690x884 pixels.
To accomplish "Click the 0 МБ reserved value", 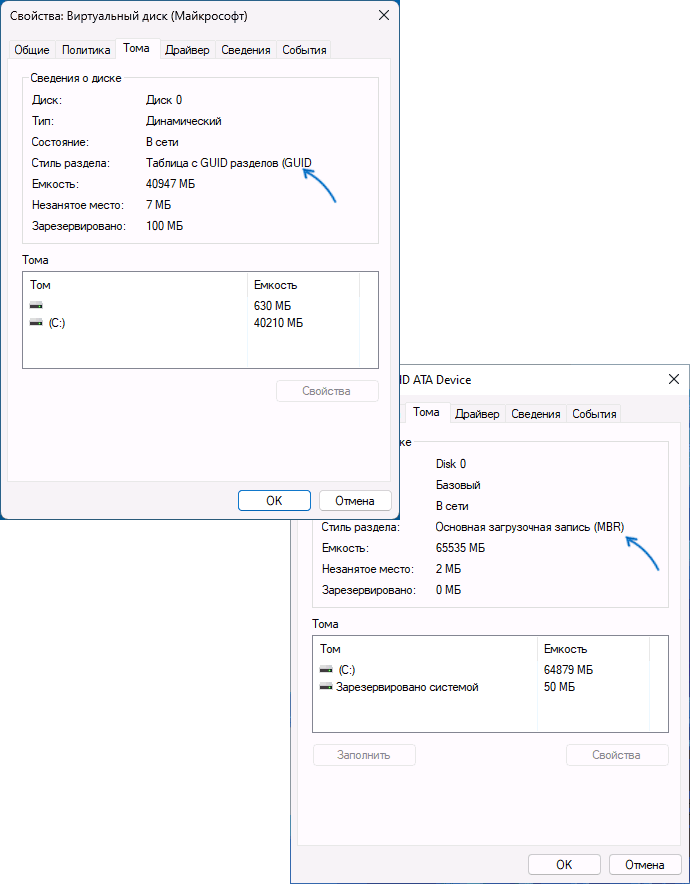I will [449, 590].
